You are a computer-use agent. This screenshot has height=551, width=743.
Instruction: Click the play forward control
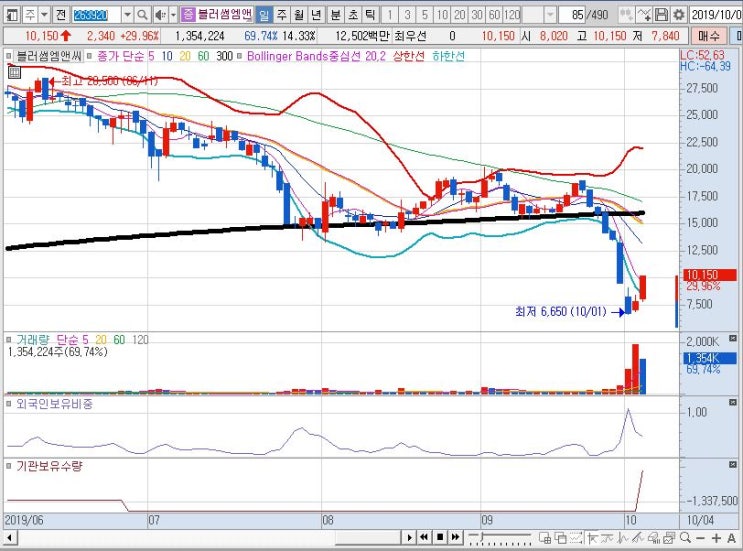409,537
